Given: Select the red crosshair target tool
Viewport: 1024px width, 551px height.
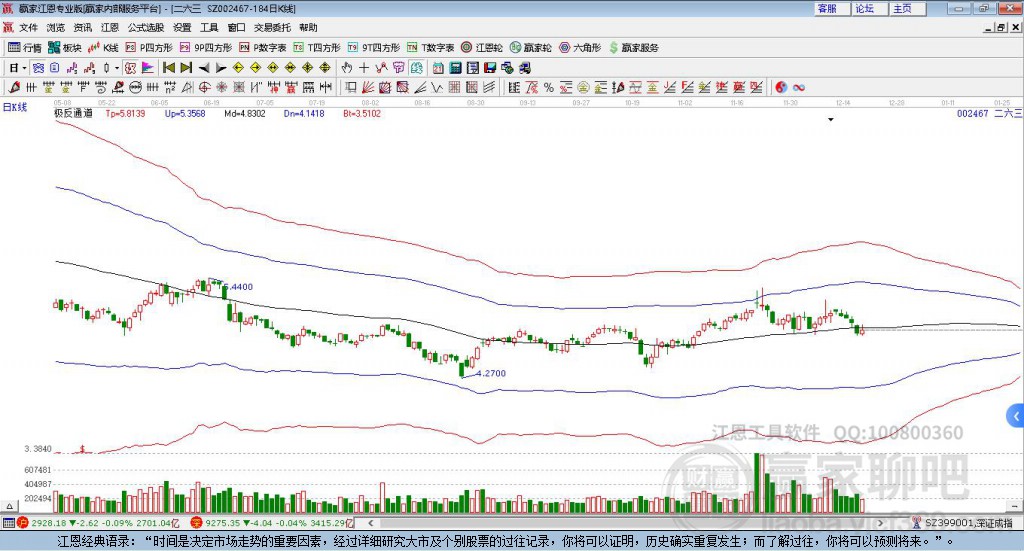Looking at the screenshot, I should click(204, 87).
